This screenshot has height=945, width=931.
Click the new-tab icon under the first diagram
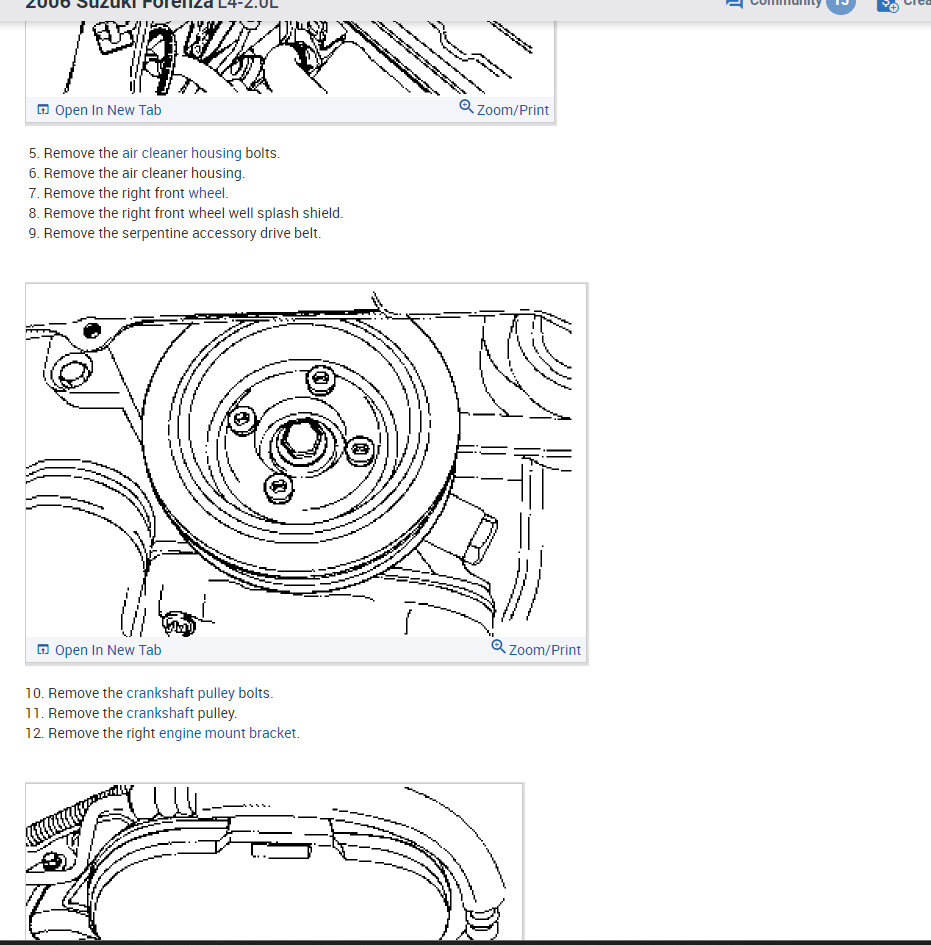(43, 110)
